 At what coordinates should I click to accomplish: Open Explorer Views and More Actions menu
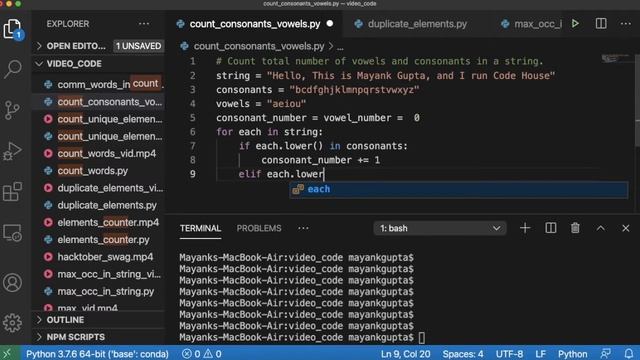pos(144,24)
